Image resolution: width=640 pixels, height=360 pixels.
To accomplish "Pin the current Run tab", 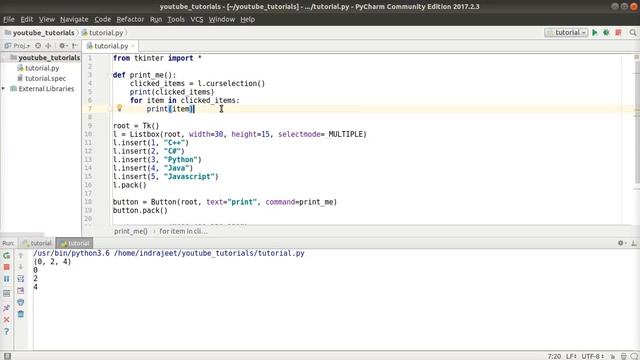I will click(x=7, y=308).
